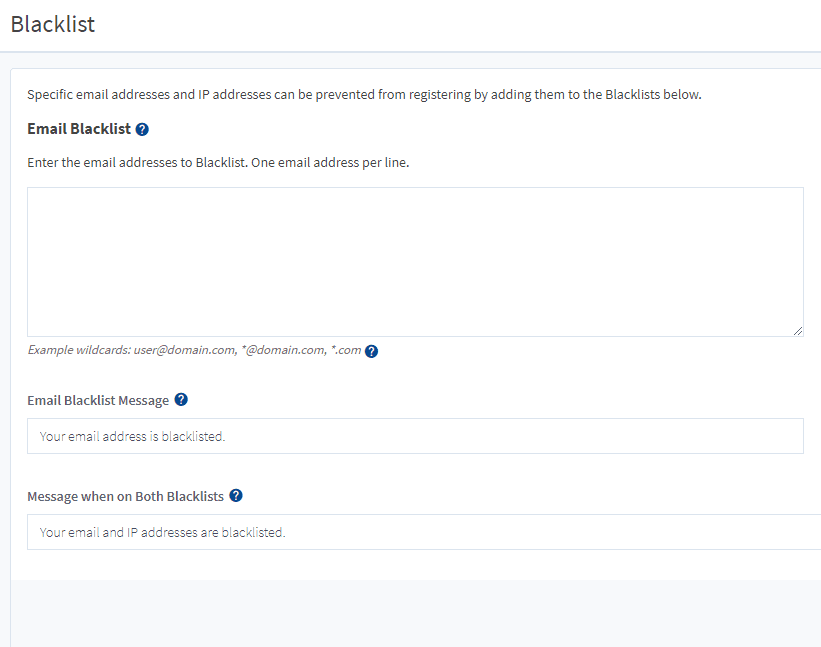Open help tooltip next to example wildcards
Screen dimensions: 821x647
371,351
